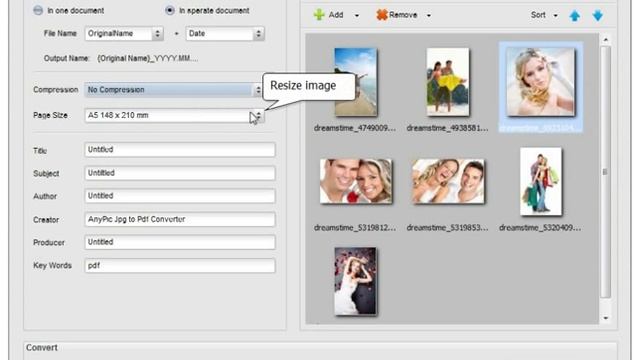Select the dreamstime_5319812 couple thumbnail

tap(356, 181)
